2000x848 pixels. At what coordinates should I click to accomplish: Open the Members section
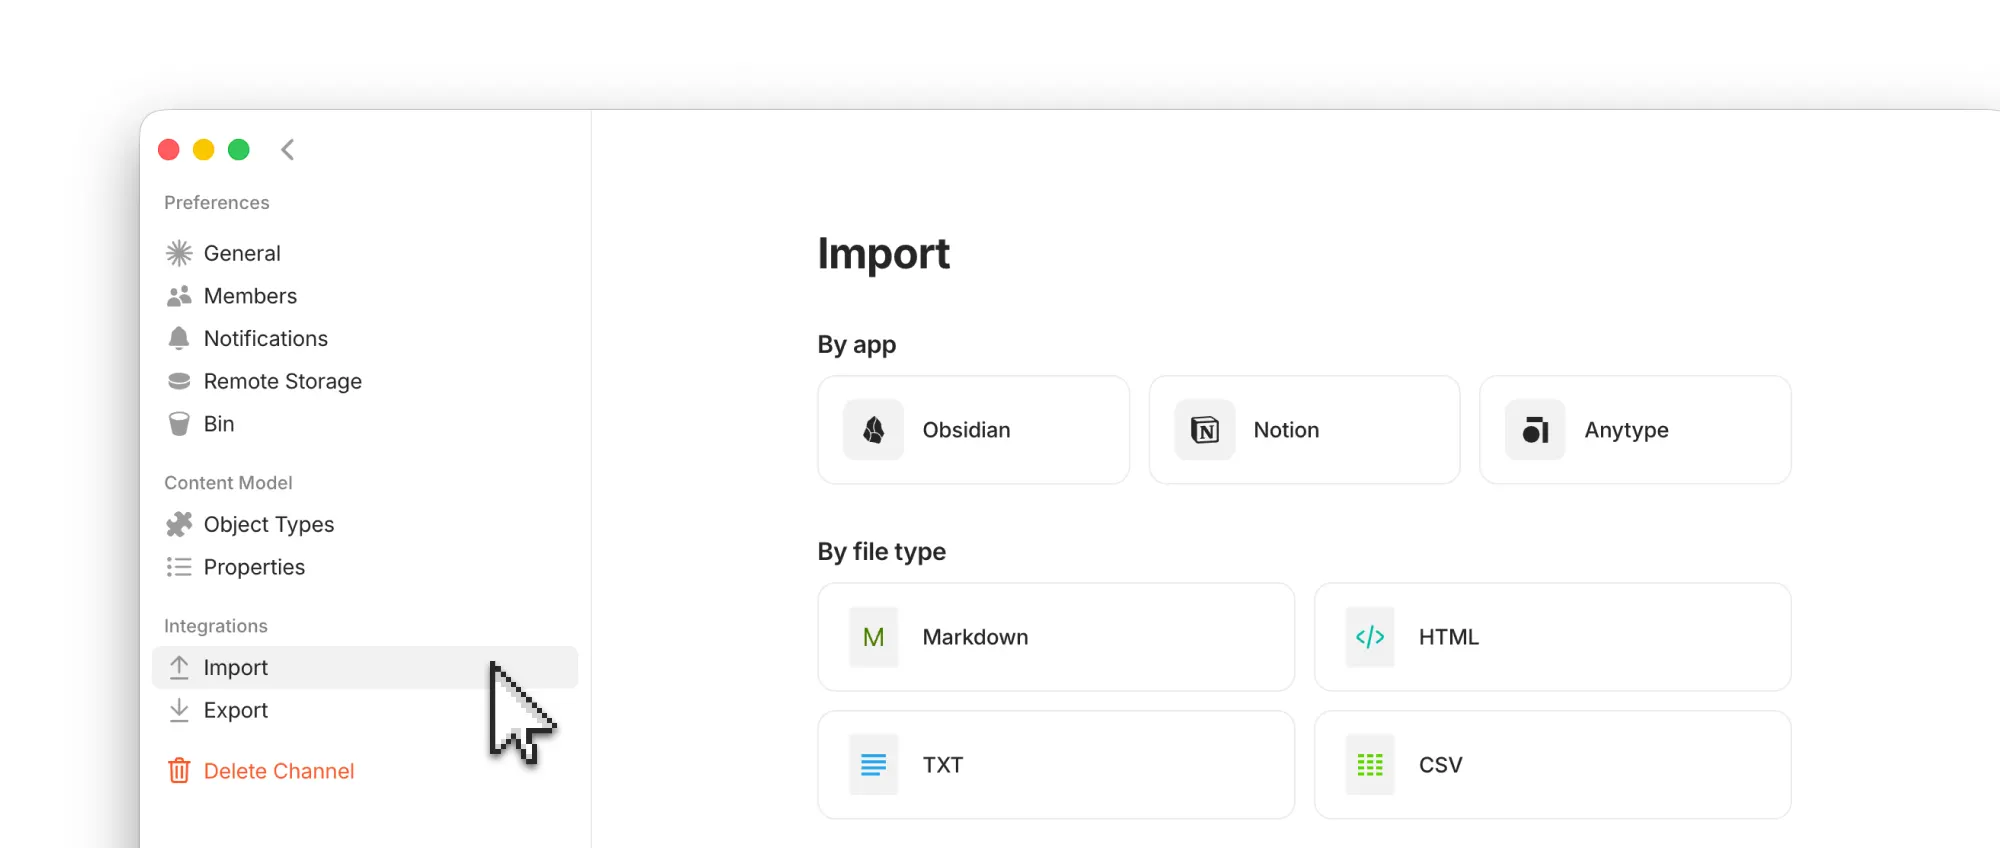[x=365, y=296]
